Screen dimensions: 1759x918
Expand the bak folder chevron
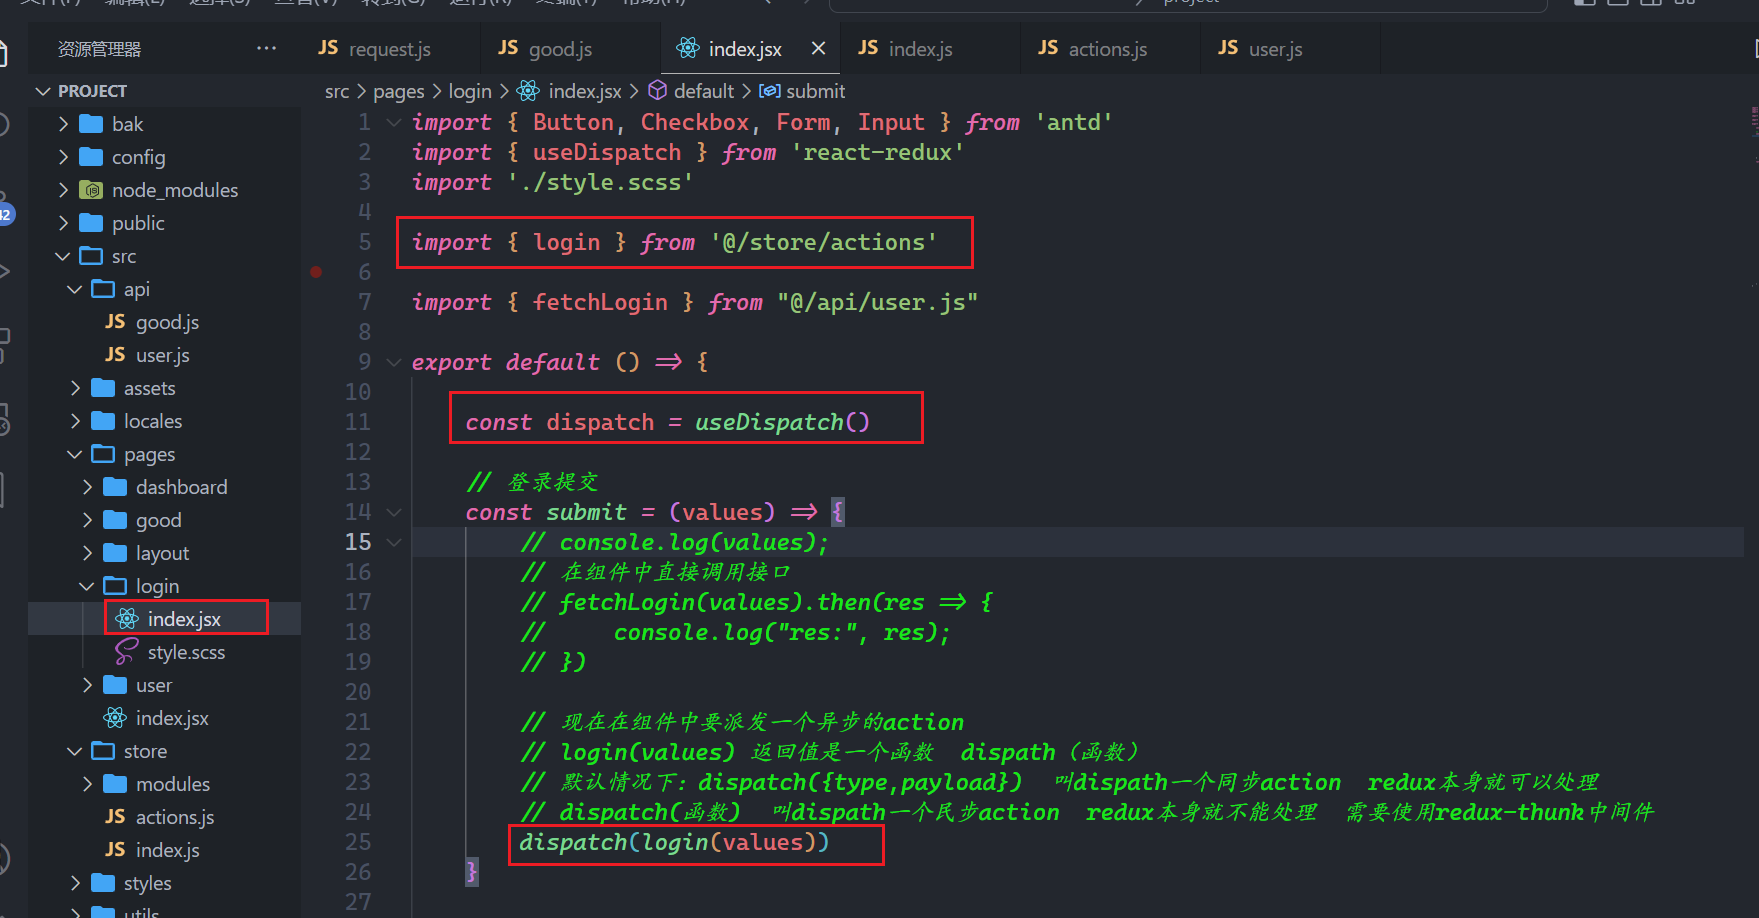63,124
